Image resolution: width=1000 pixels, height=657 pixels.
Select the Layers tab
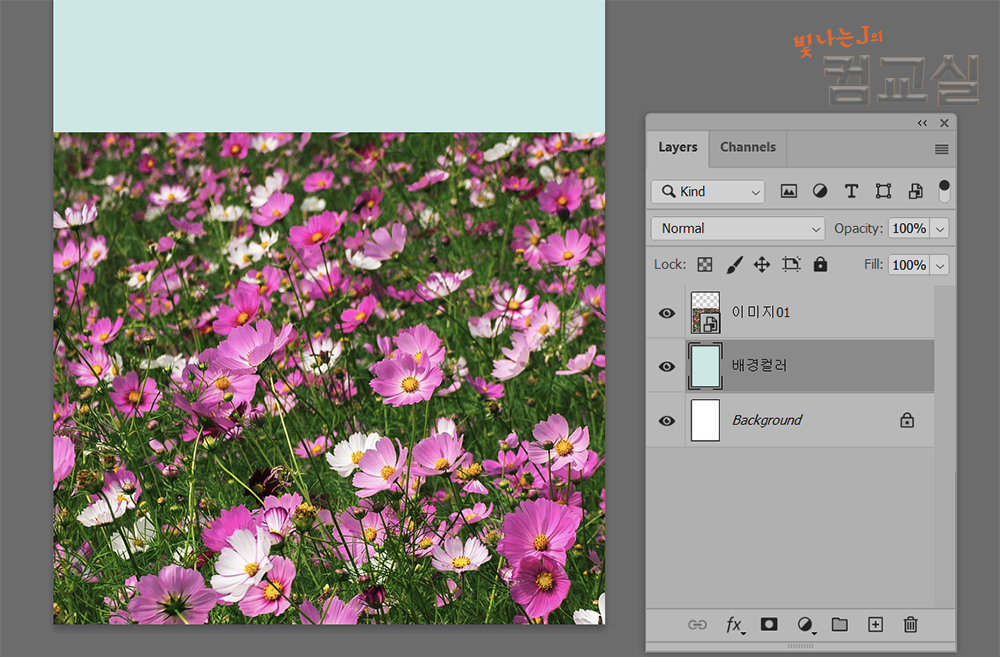(677, 147)
